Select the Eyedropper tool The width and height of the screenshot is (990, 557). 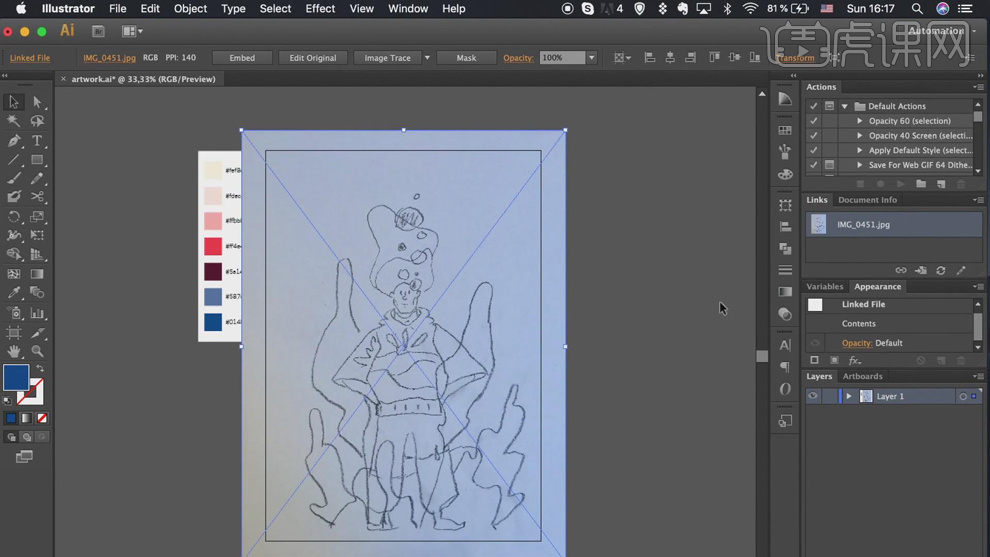(x=14, y=293)
